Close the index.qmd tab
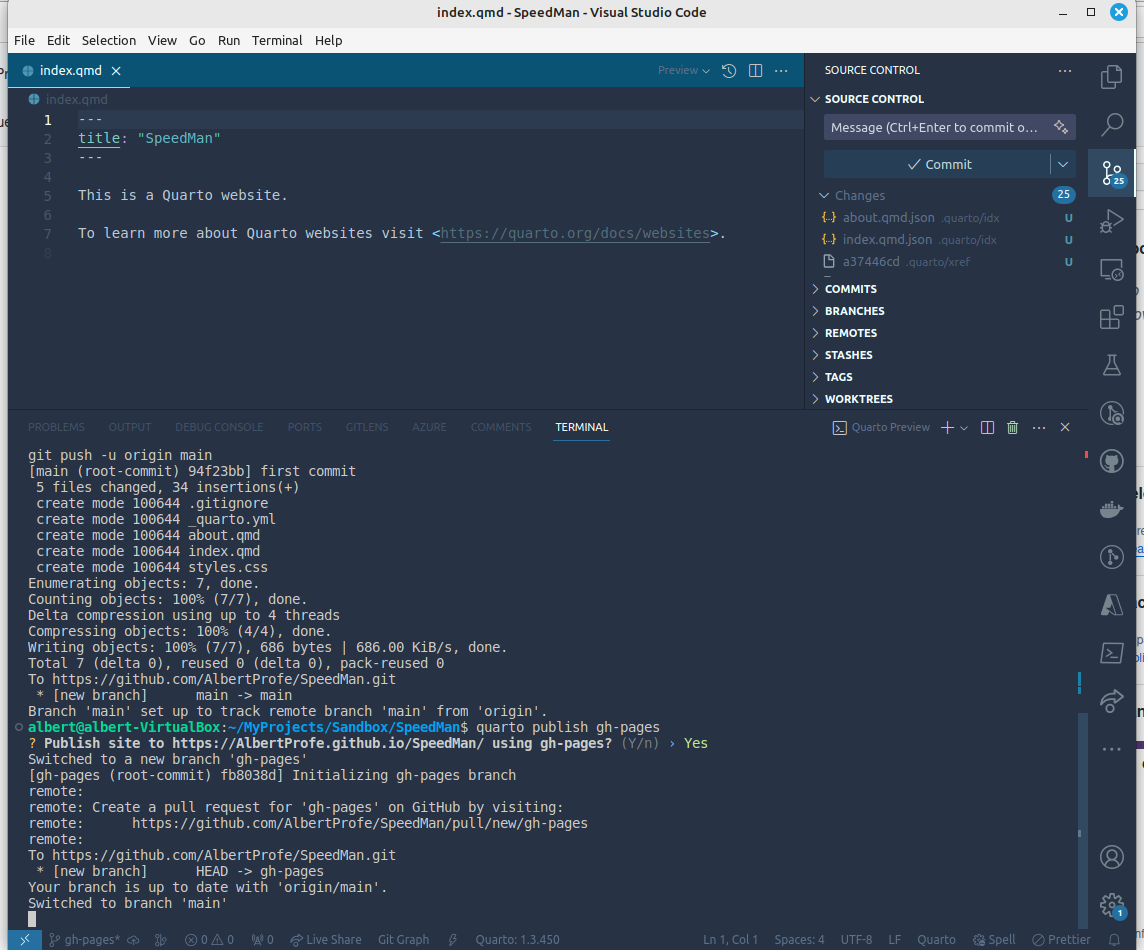Screen dimensions: 1144x950 116,71
